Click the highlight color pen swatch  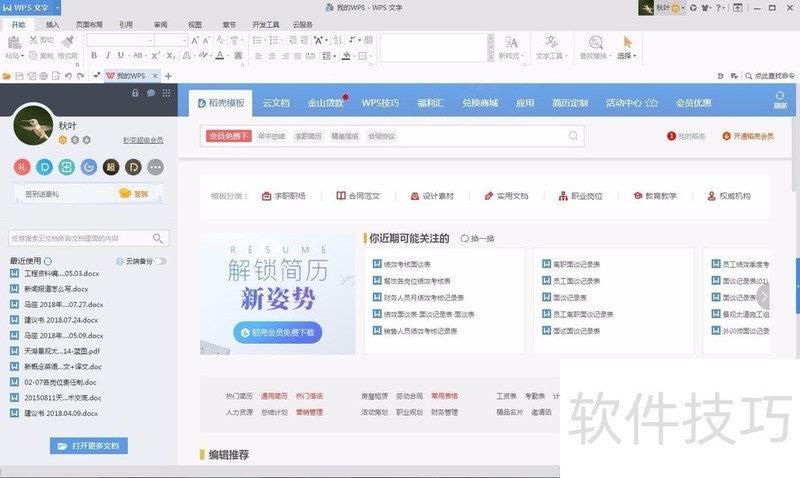[x=203, y=55]
